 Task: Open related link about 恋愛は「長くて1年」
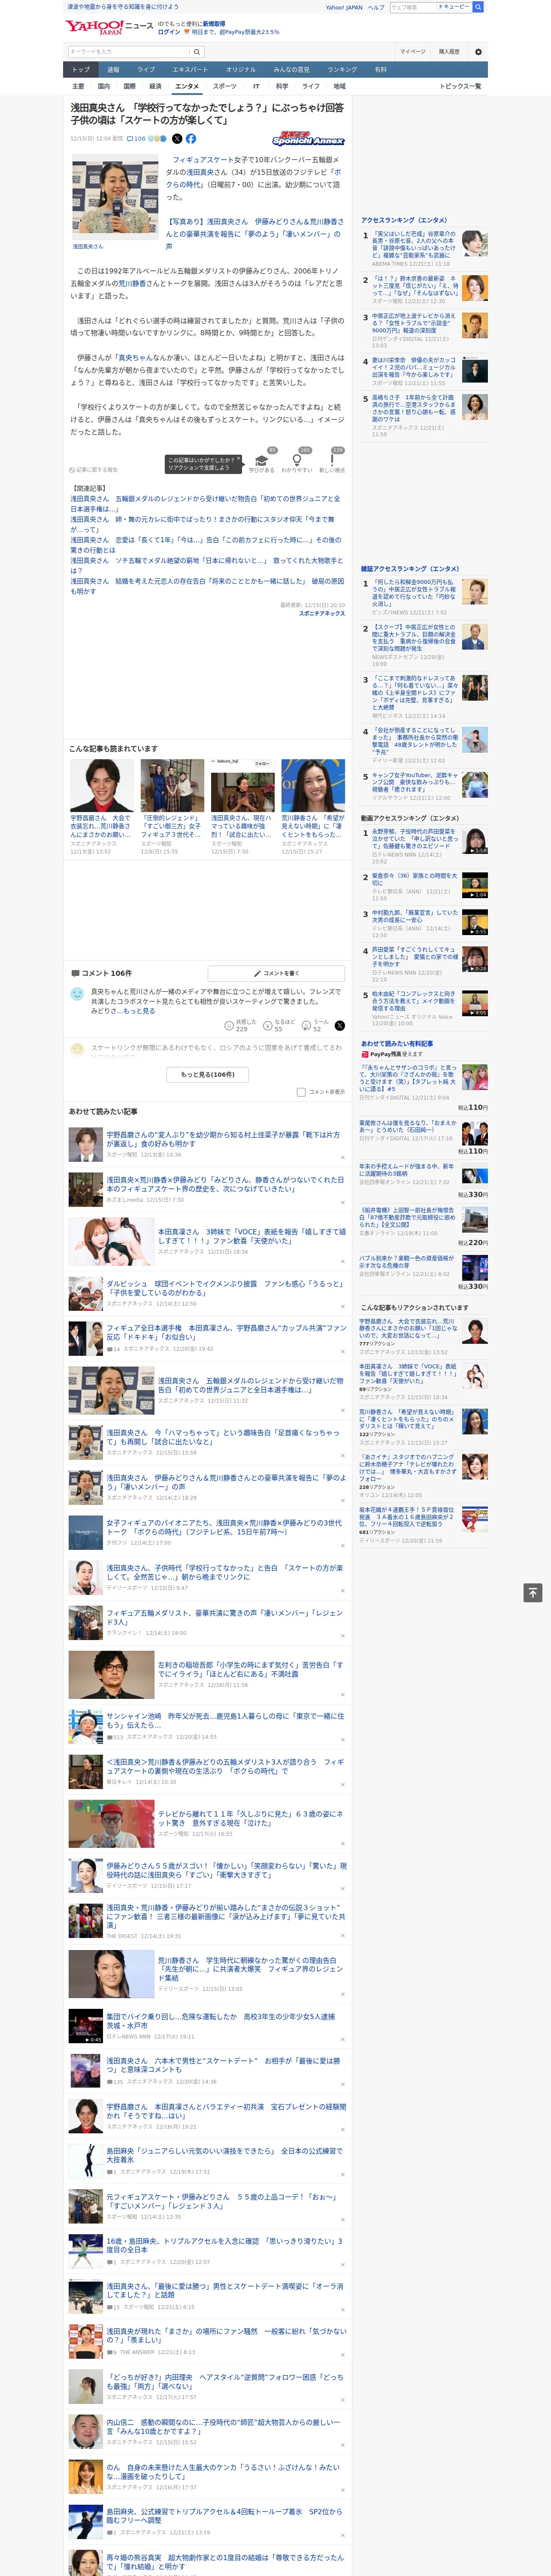[x=205, y=545]
